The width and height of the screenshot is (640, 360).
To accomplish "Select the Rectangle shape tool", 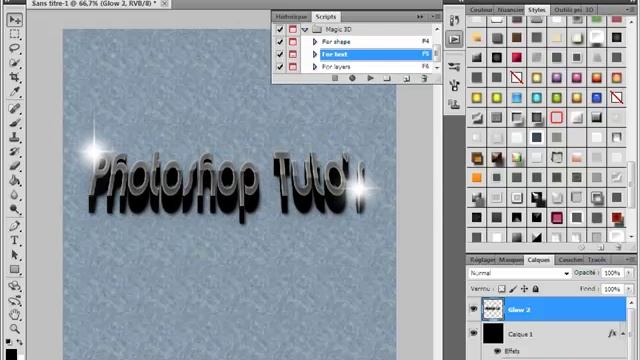I will (15, 269).
